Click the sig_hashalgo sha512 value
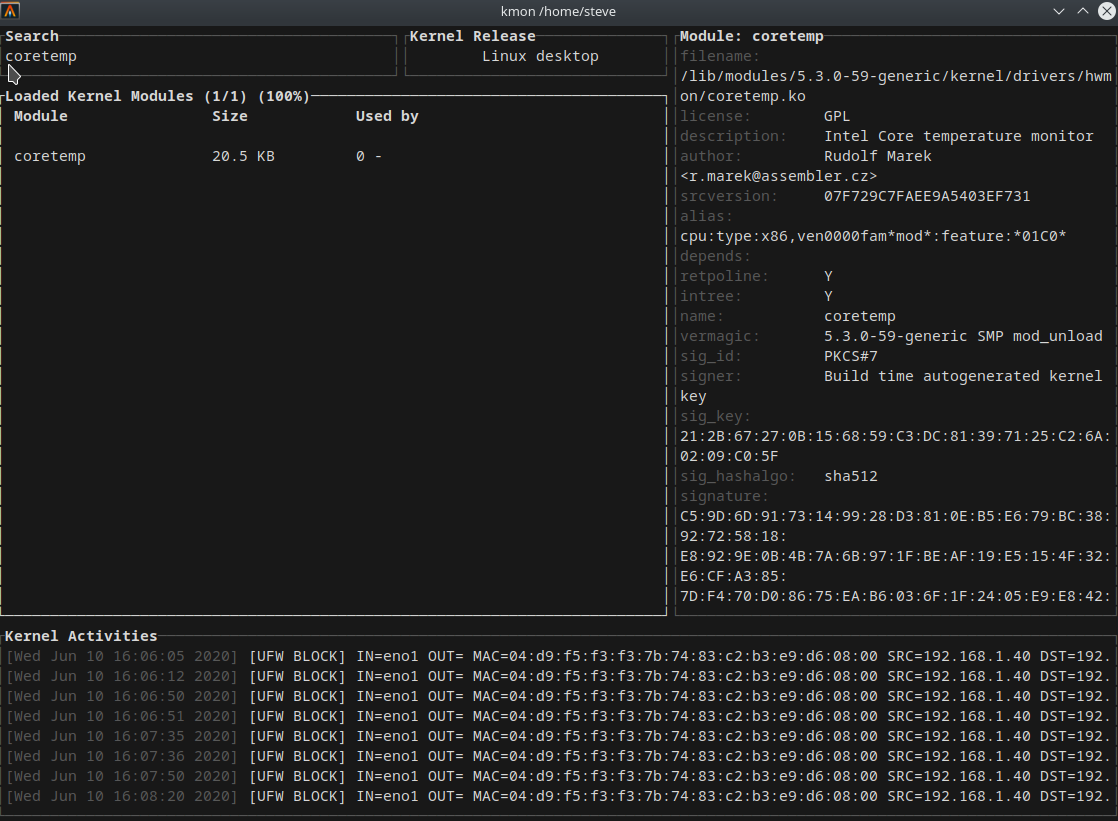Image resolution: width=1118 pixels, height=821 pixels. pyautogui.click(x=851, y=476)
